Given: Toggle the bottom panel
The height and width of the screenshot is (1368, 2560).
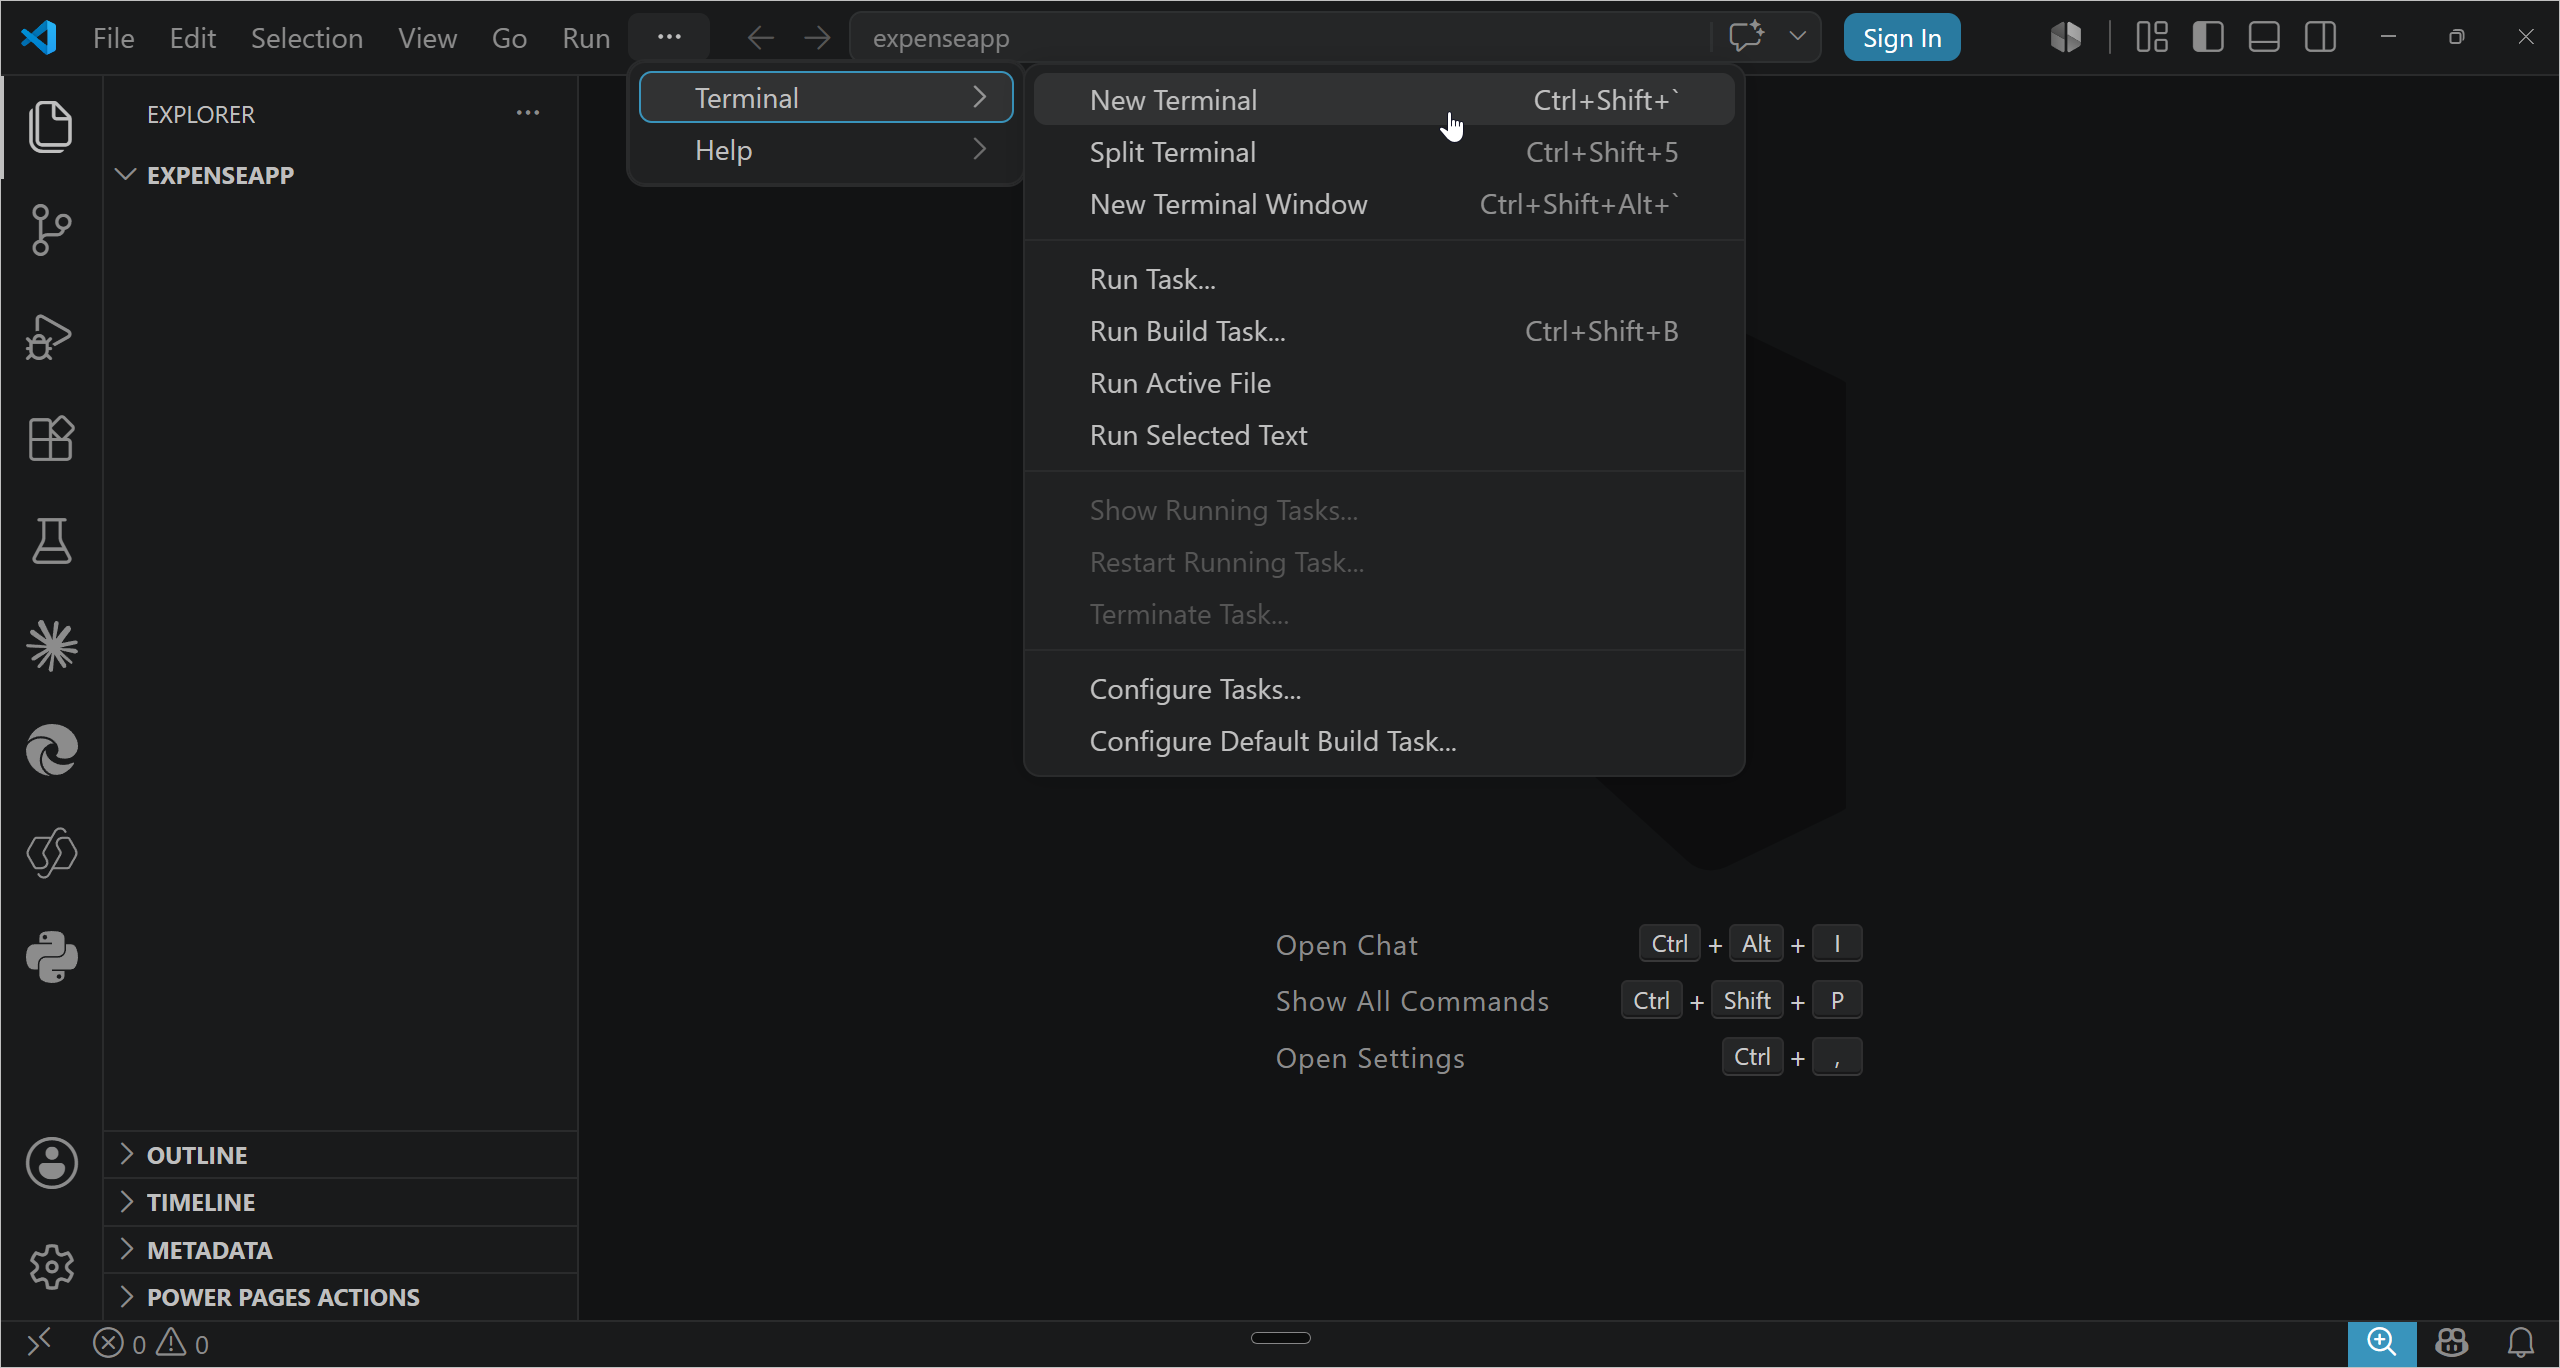Looking at the screenshot, I should [2264, 37].
